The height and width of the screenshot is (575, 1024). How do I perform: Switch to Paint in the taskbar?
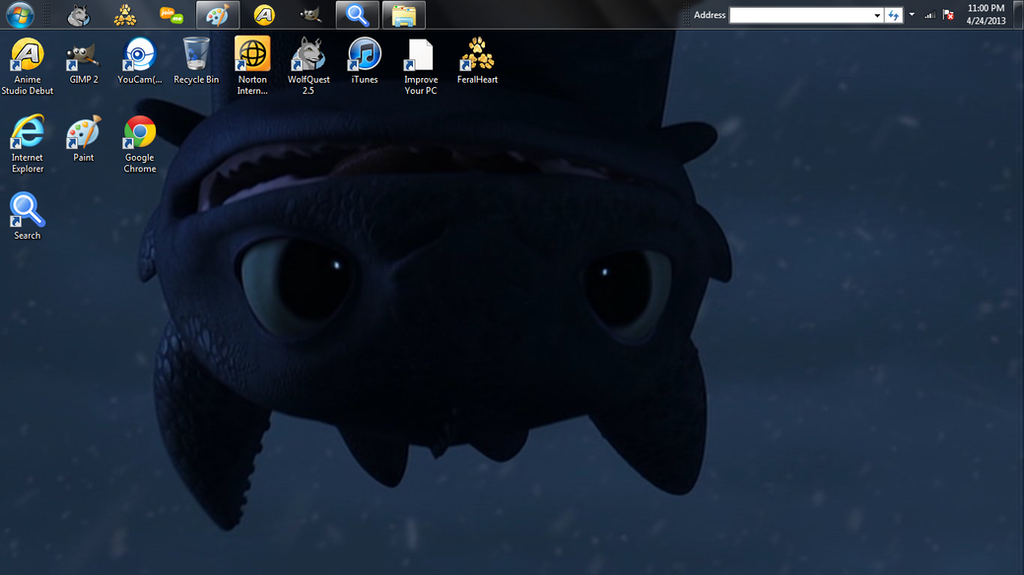[217, 14]
